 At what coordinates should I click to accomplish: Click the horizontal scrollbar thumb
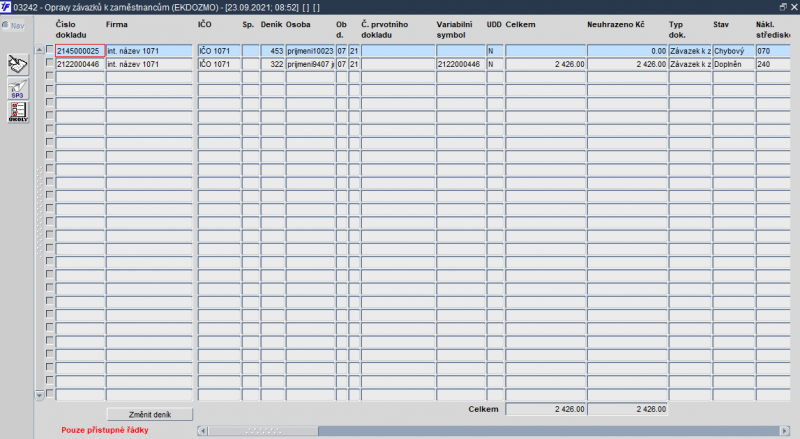tap(263, 431)
